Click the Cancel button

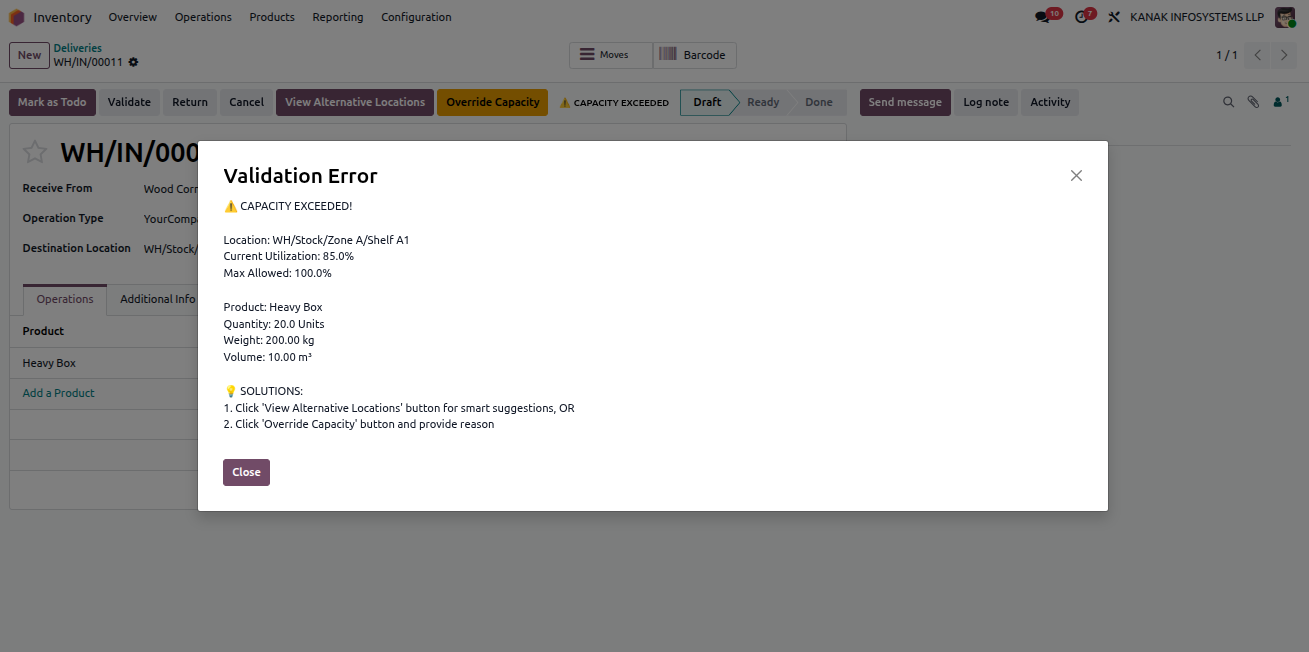246,102
